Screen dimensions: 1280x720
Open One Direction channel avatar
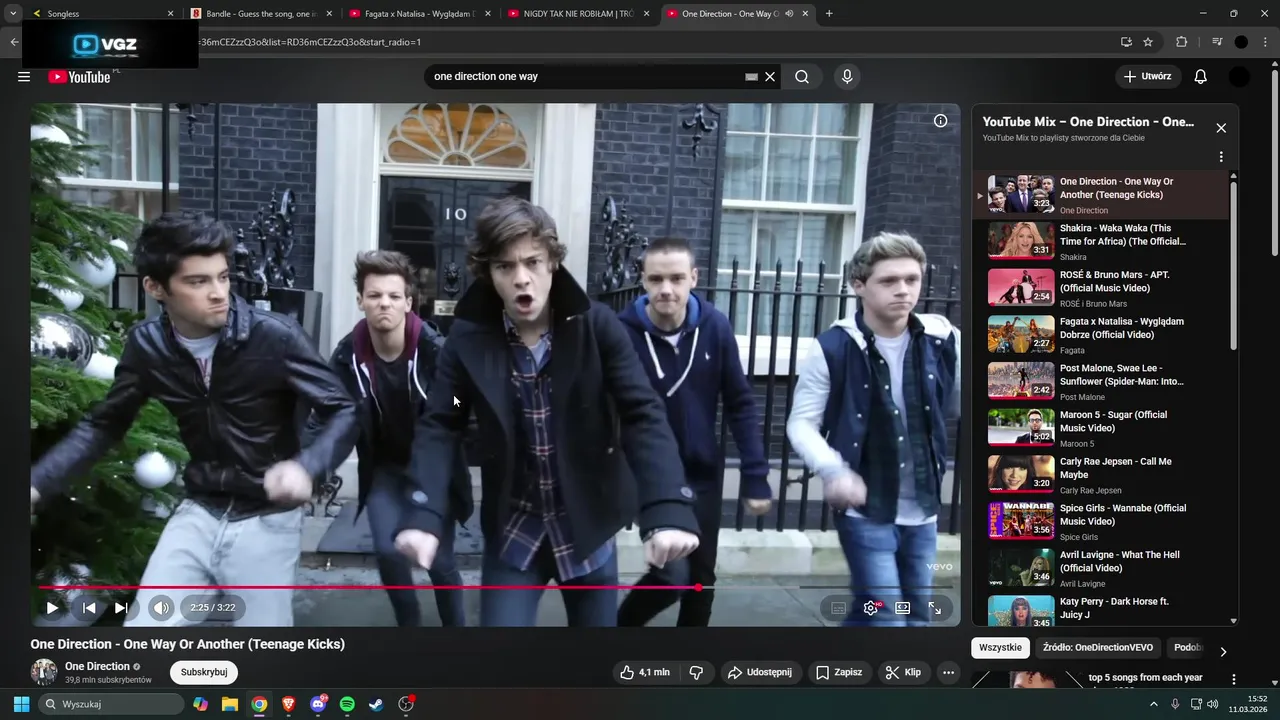pos(44,672)
